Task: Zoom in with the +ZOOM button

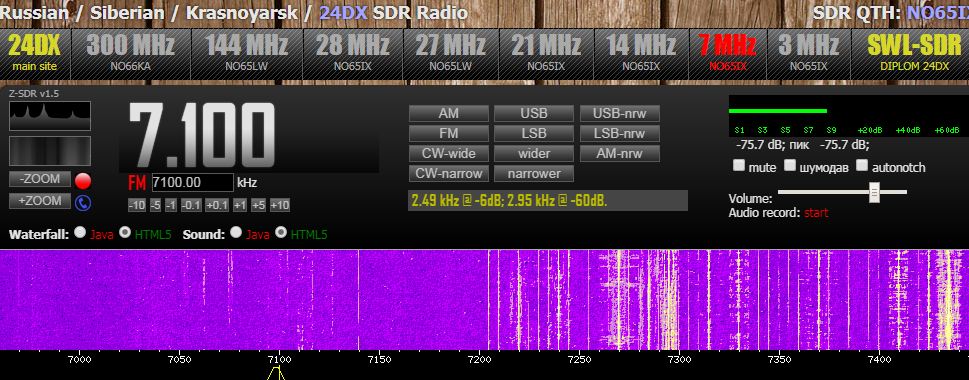Action: click(x=40, y=201)
